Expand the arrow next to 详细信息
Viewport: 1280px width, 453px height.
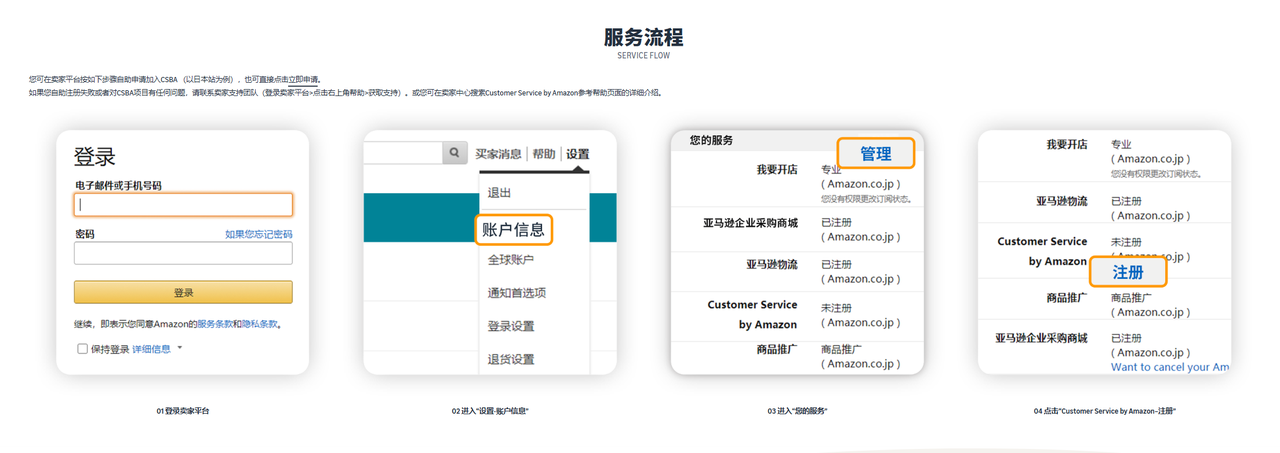[x=180, y=349]
